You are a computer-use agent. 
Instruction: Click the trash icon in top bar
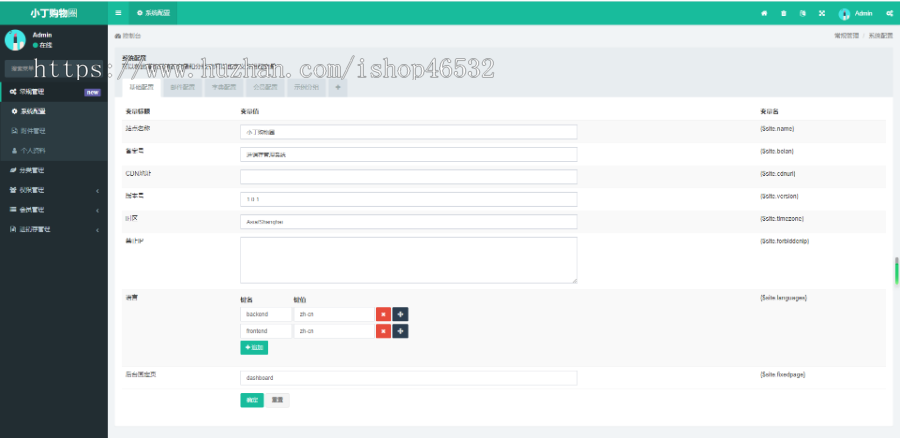point(783,13)
